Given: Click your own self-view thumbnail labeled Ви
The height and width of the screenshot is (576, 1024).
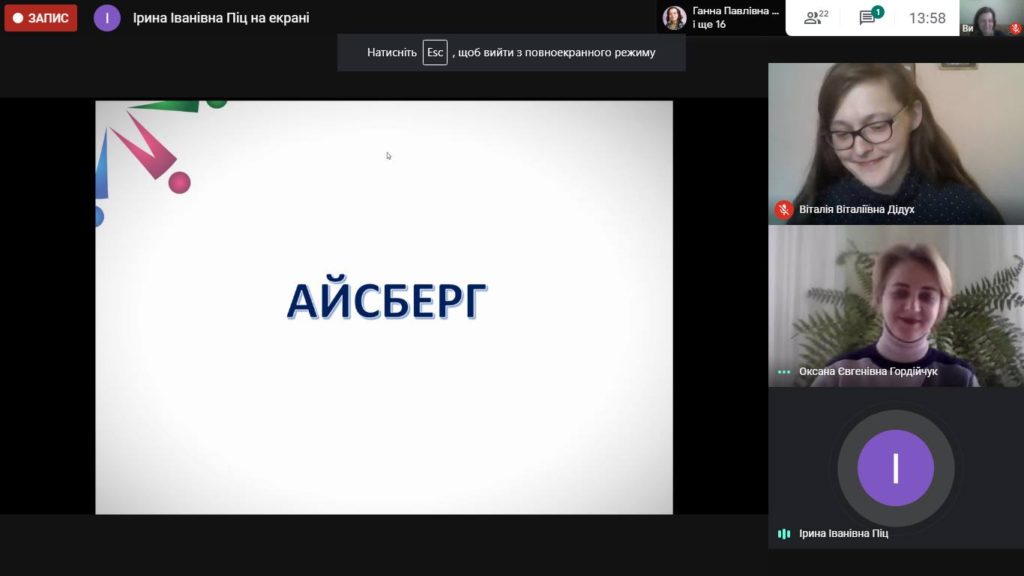Looking at the screenshot, I should click(x=991, y=18).
